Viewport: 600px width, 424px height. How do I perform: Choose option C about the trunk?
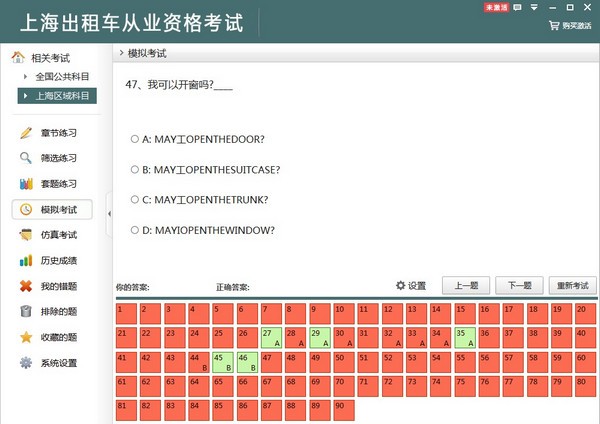coord(135,199)
